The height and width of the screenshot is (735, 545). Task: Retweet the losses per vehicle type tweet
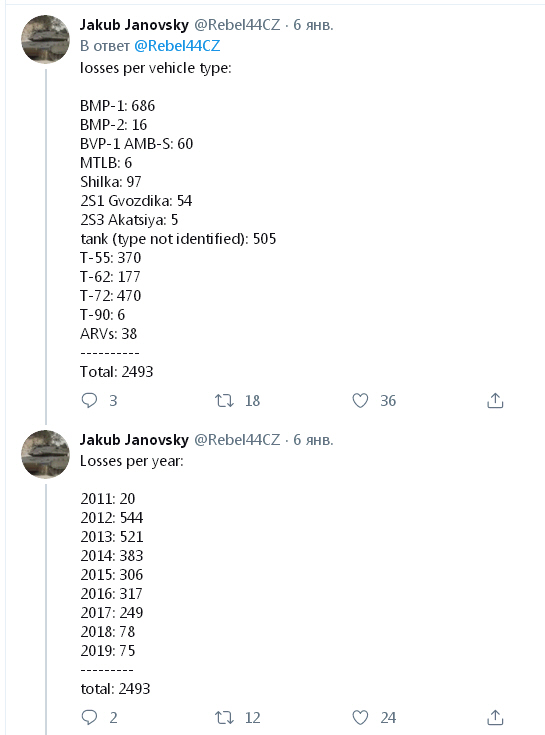(224, 401)
